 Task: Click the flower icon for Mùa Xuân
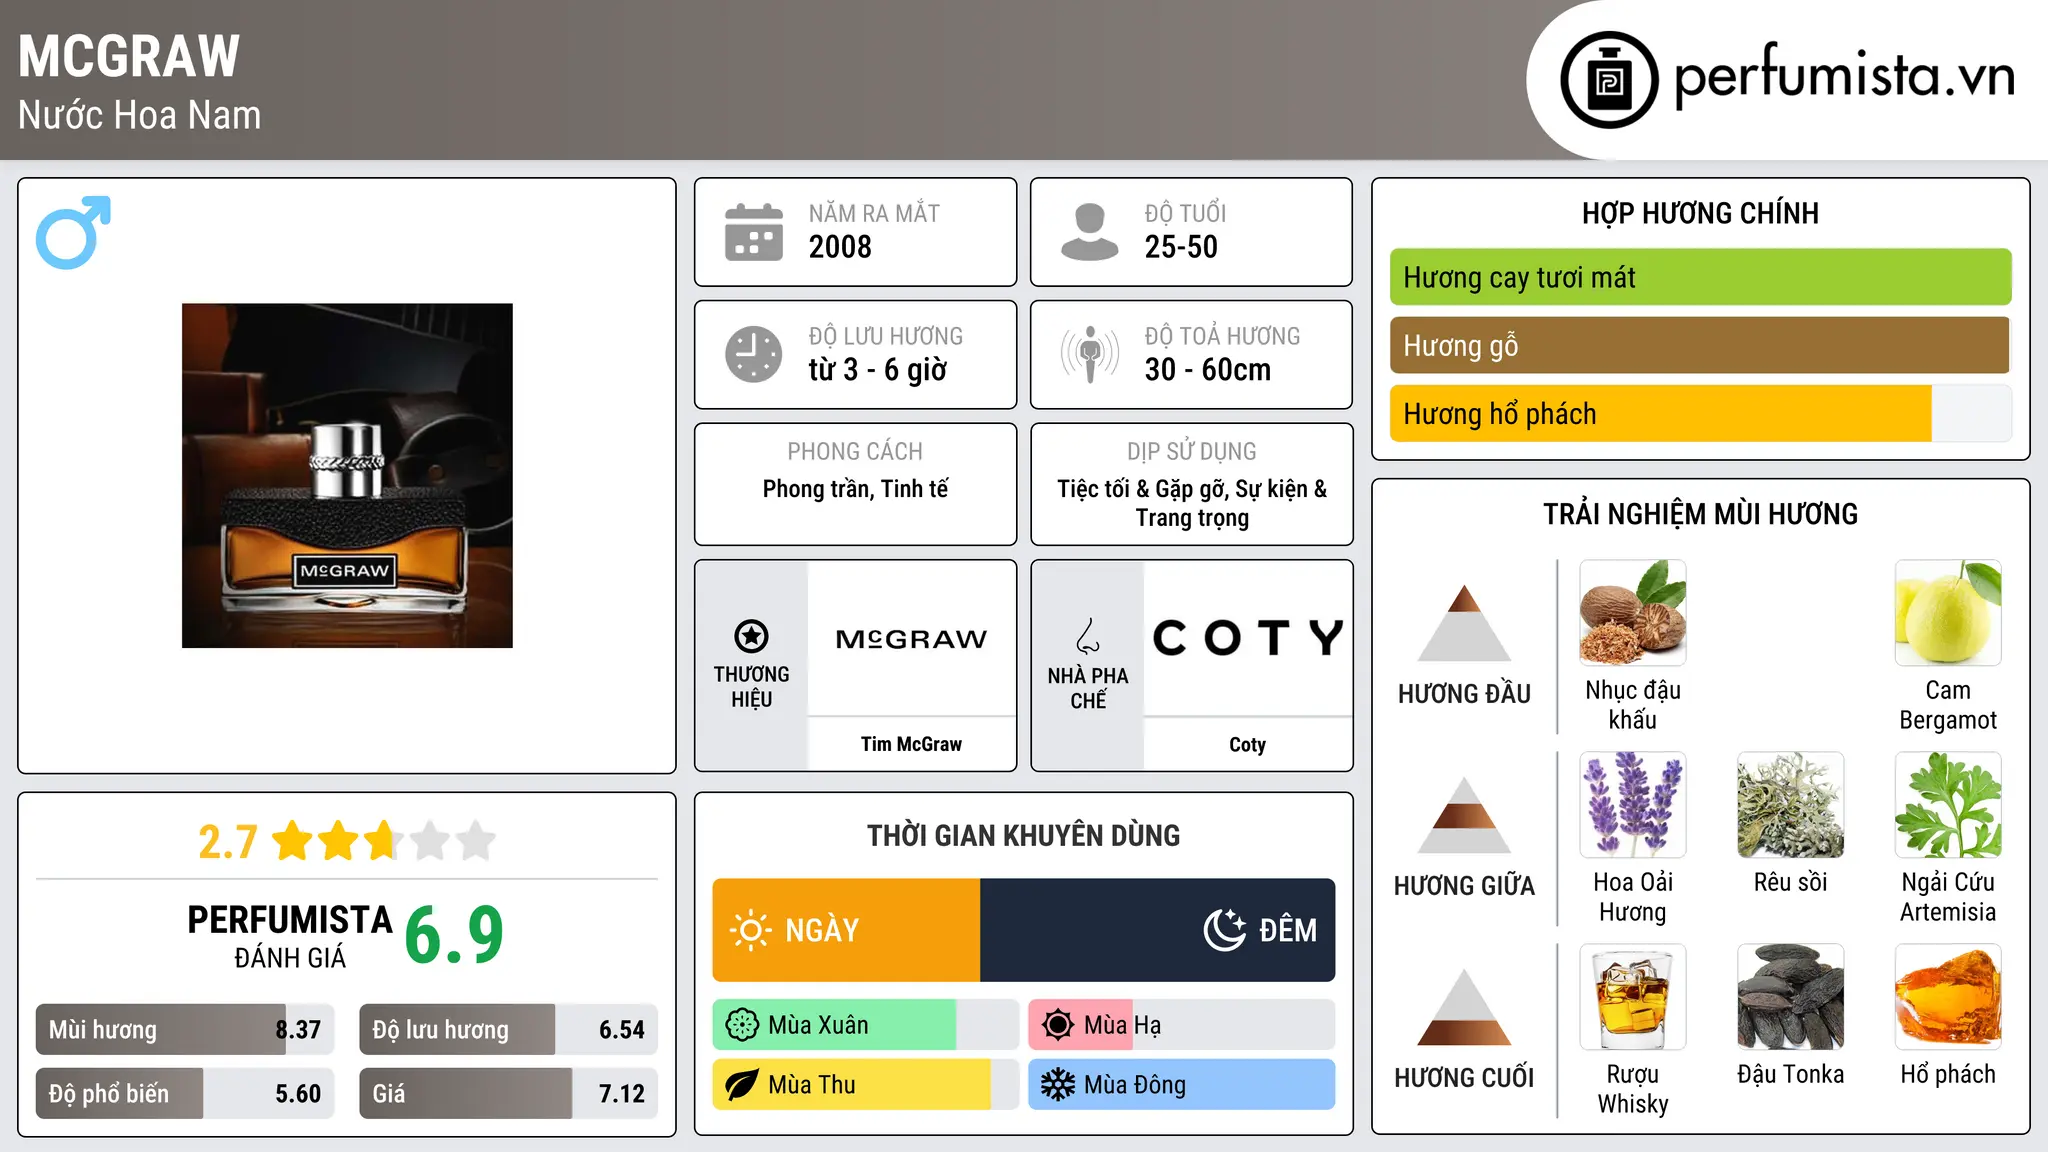pyautogui.click(x=742, y=1025)
